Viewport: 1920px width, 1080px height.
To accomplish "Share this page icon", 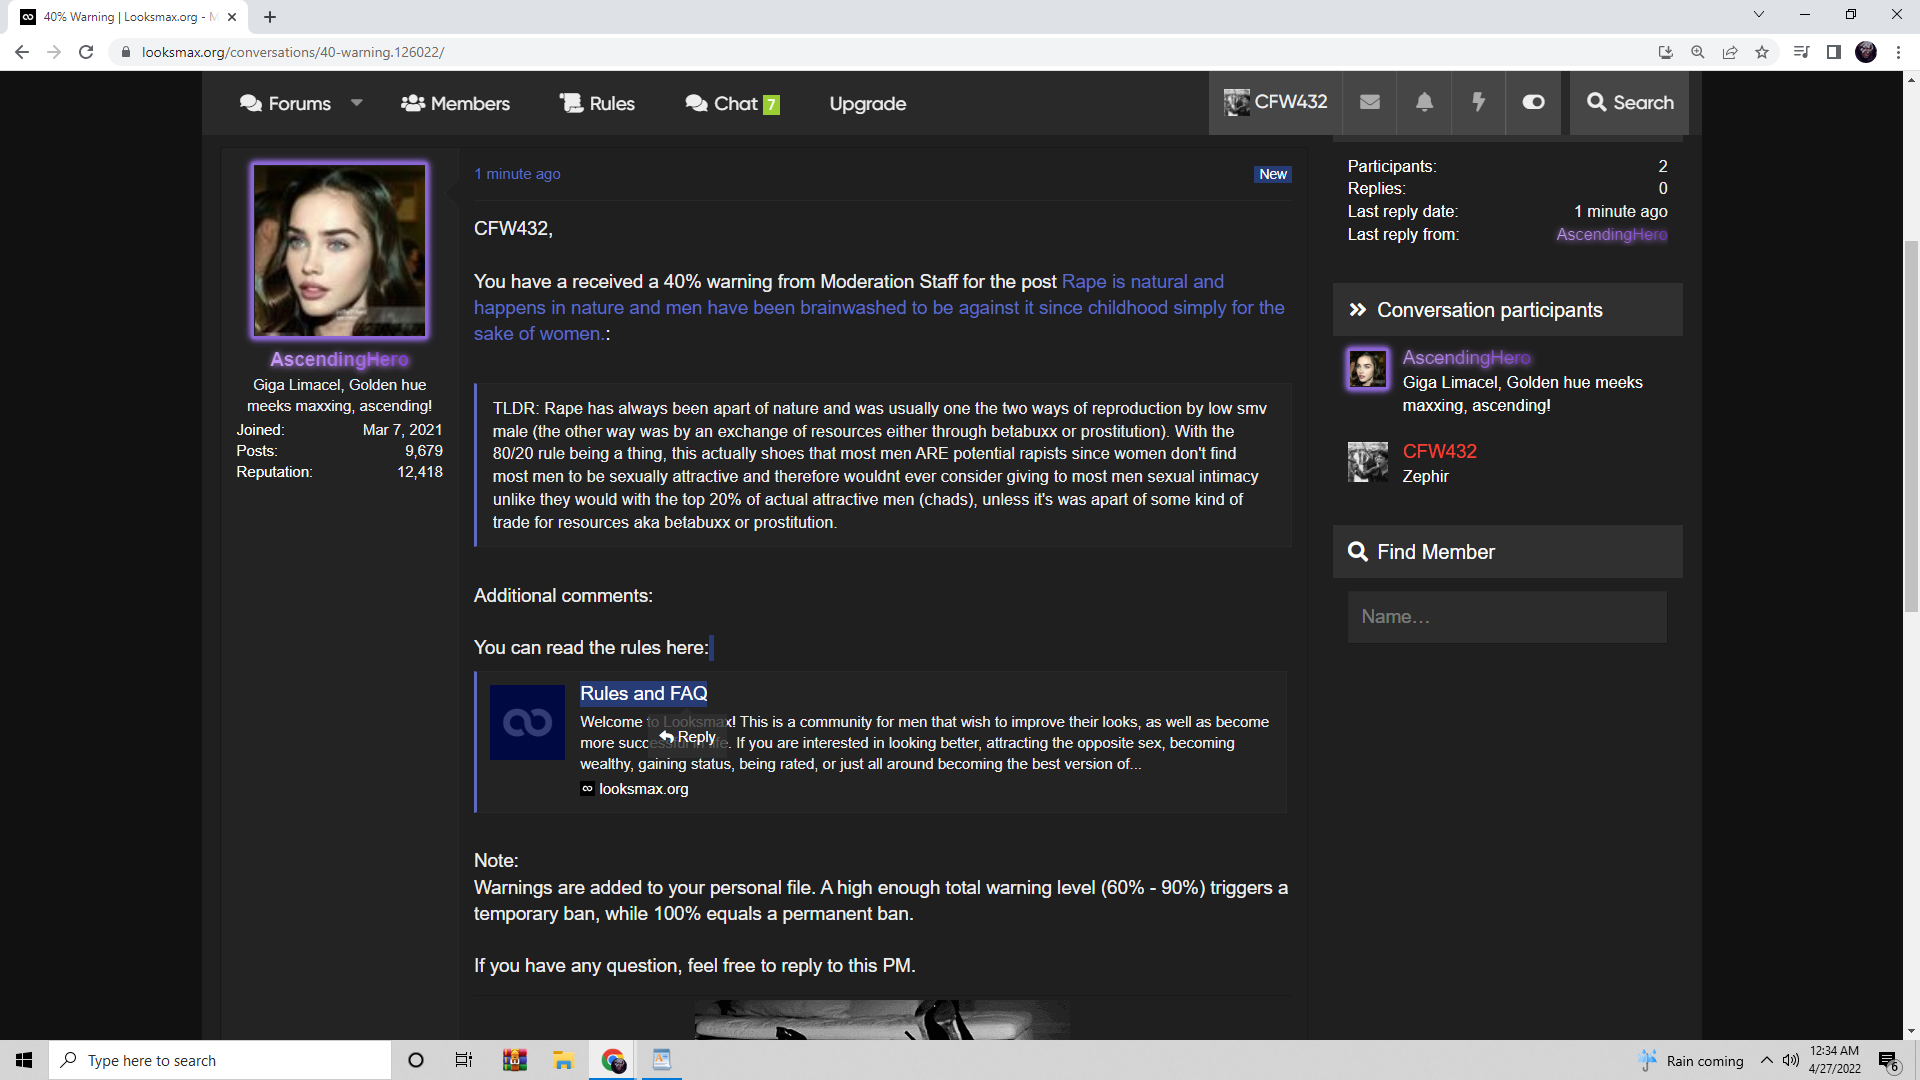I will click(x=1729, y=52).
